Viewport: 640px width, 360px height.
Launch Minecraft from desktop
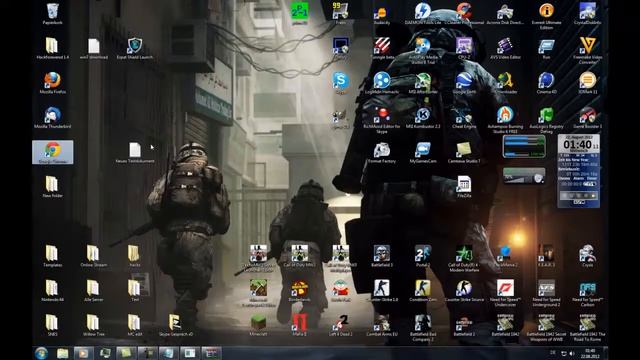point(258,325)
